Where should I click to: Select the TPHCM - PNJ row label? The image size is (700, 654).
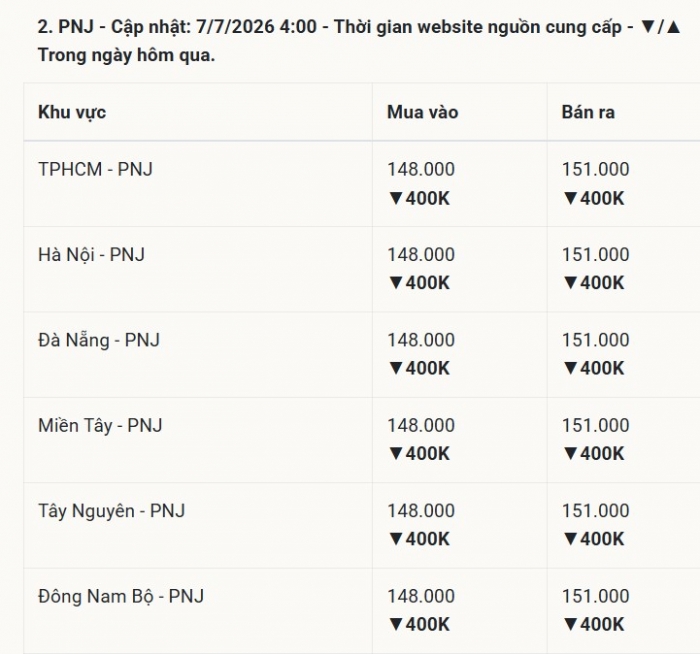96,169
